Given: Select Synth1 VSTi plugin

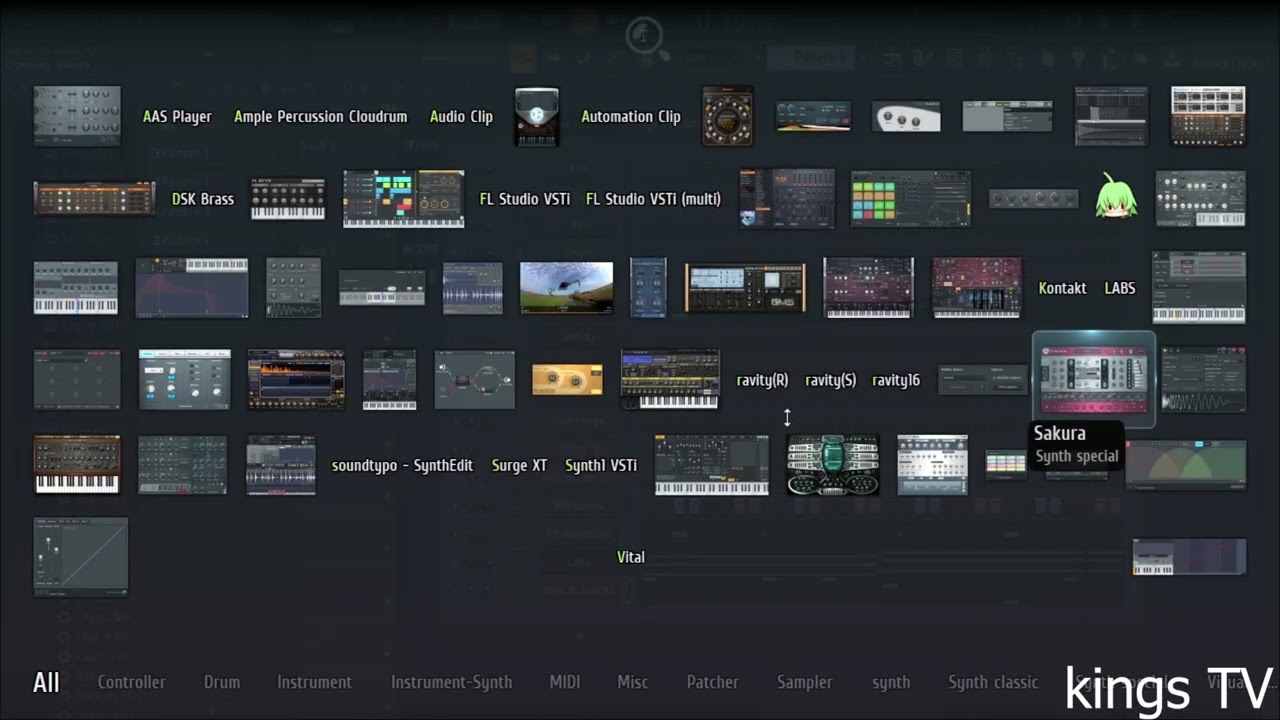Looking at the screenshot, I should tap(601, 466).
